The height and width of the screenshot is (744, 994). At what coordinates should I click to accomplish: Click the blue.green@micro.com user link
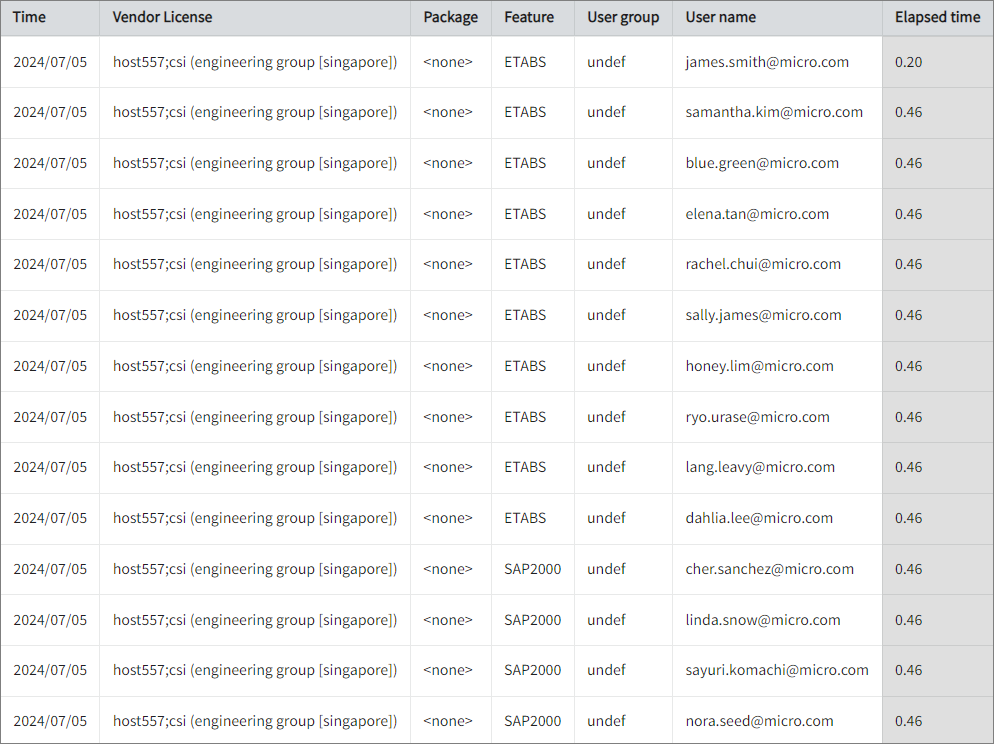pos(762,163)
